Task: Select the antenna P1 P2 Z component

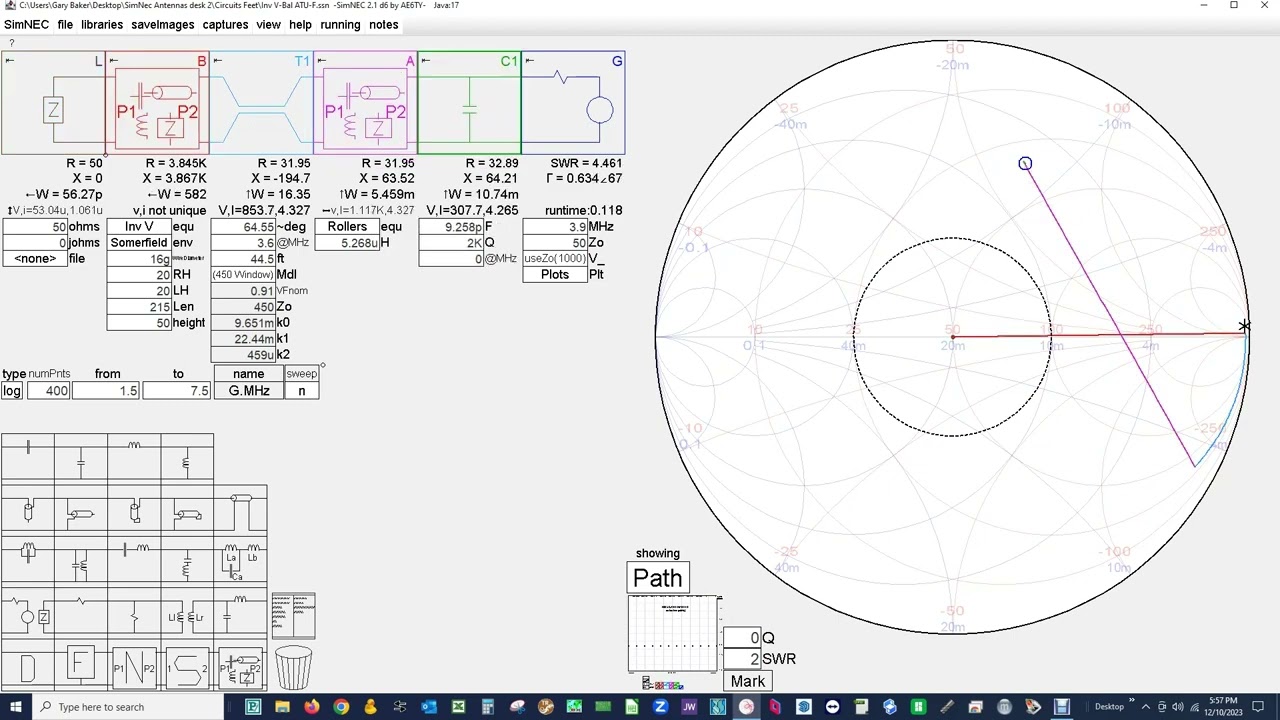Action: 240,667
